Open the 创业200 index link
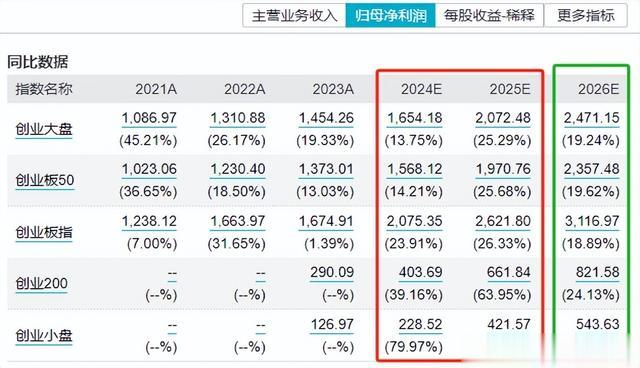Screen dimensions: 640x368 (41, 284)
